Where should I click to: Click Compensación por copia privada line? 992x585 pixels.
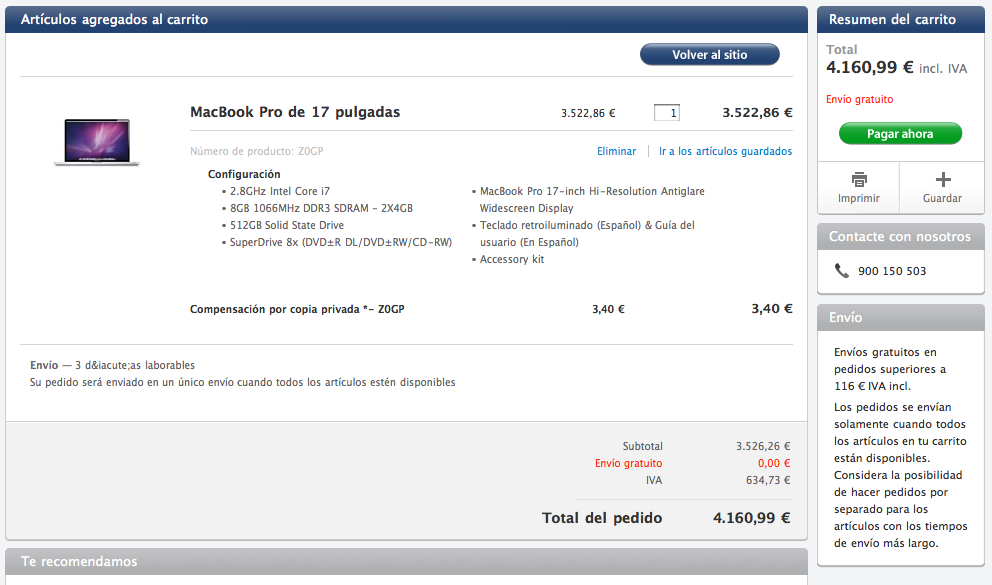297,309
